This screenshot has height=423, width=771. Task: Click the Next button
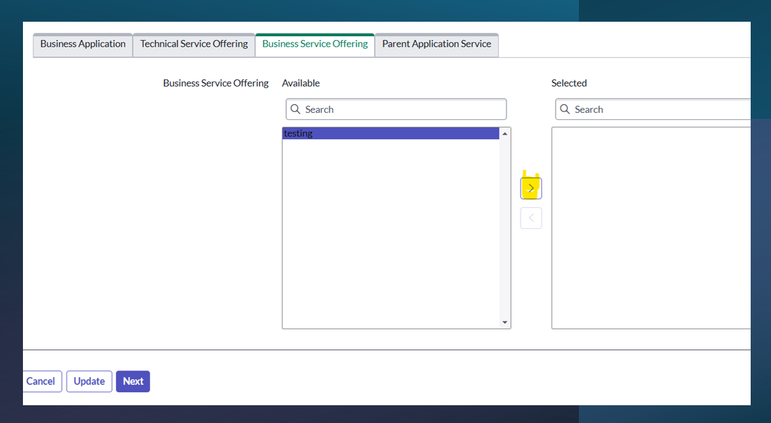click(133, 381)
